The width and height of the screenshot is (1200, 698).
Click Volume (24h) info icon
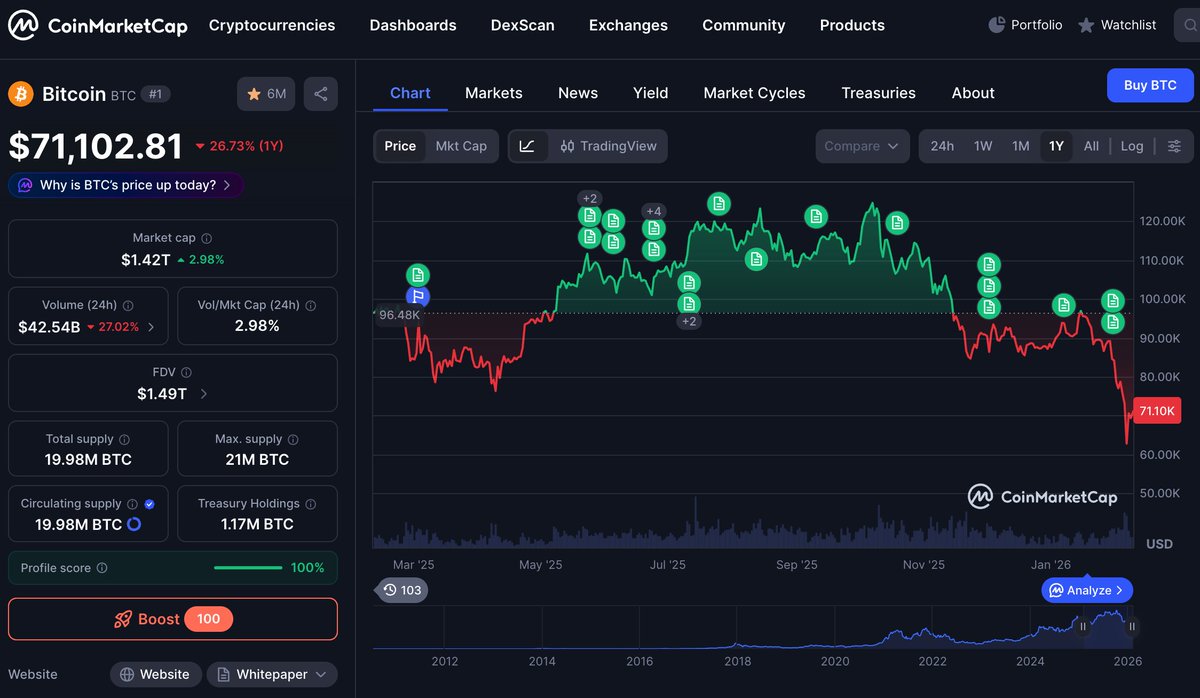pos(128,306)
